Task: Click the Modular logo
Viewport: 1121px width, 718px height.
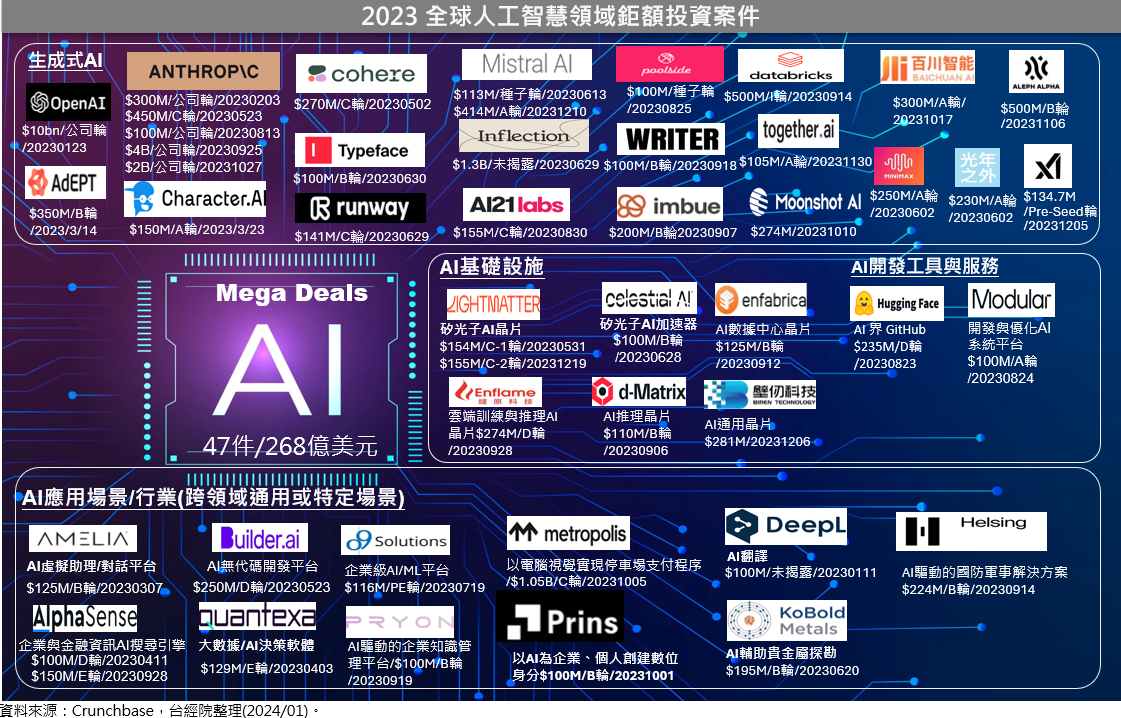Action: (1011, 300)
